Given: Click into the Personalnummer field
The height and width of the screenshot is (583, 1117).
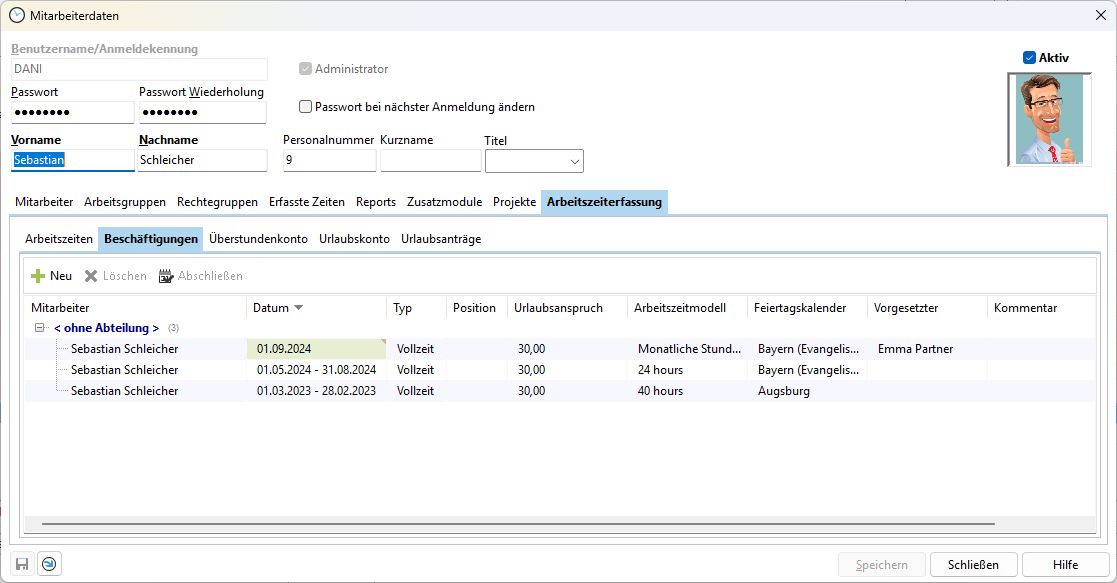Looking at the screenshot, I should pos(329,160).
